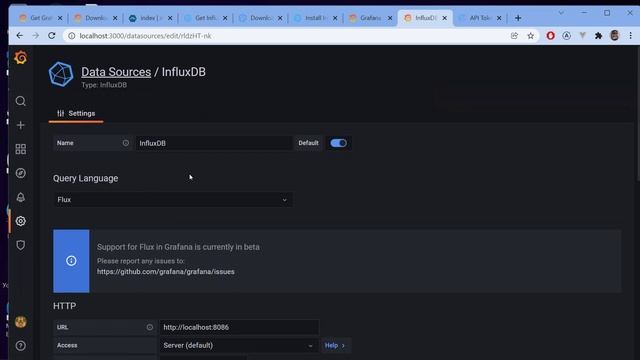Click the URL input with http://localhost:8086

239,327
